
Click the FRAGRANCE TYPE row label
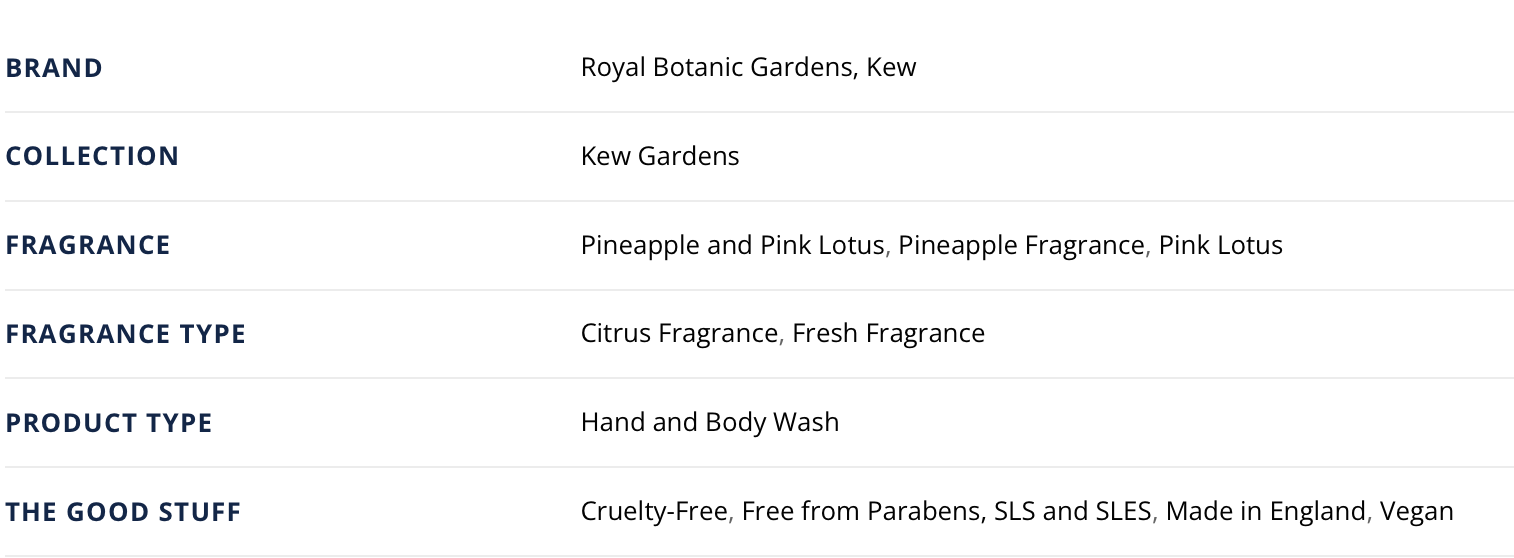coord(125,334)
